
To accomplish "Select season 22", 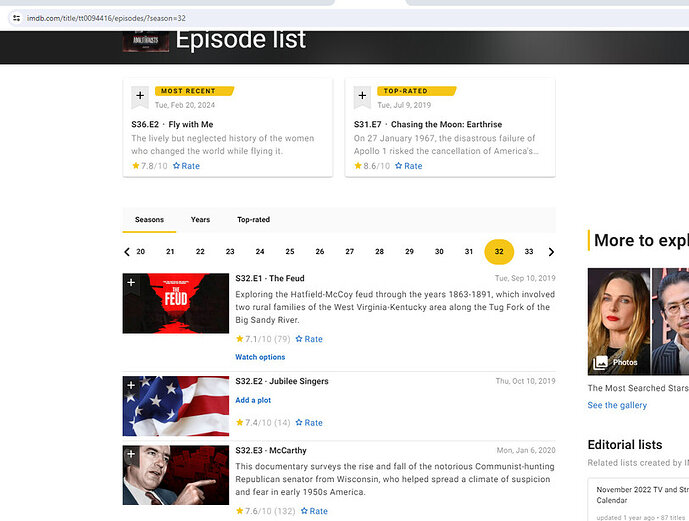I will (x=200, y=252).
